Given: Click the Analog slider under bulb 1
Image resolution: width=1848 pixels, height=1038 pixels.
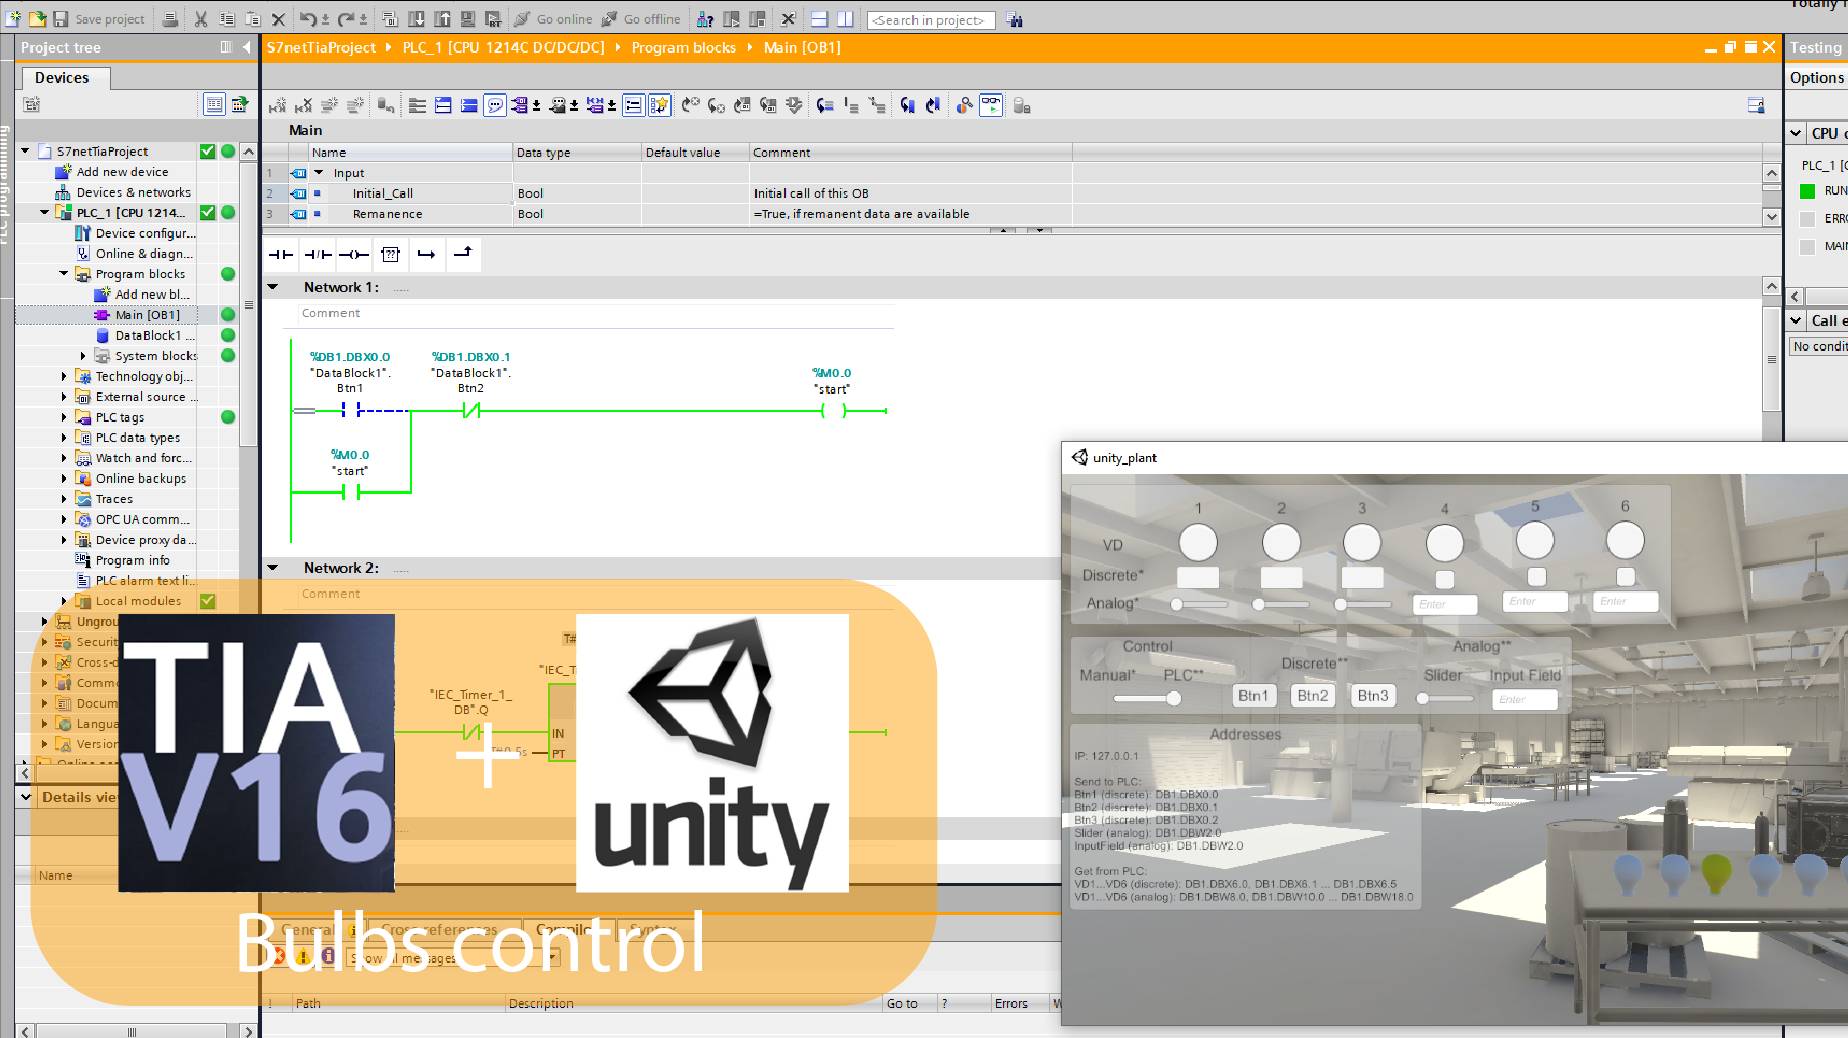Looking at the screenshot, I should [x=1199, y=604].
